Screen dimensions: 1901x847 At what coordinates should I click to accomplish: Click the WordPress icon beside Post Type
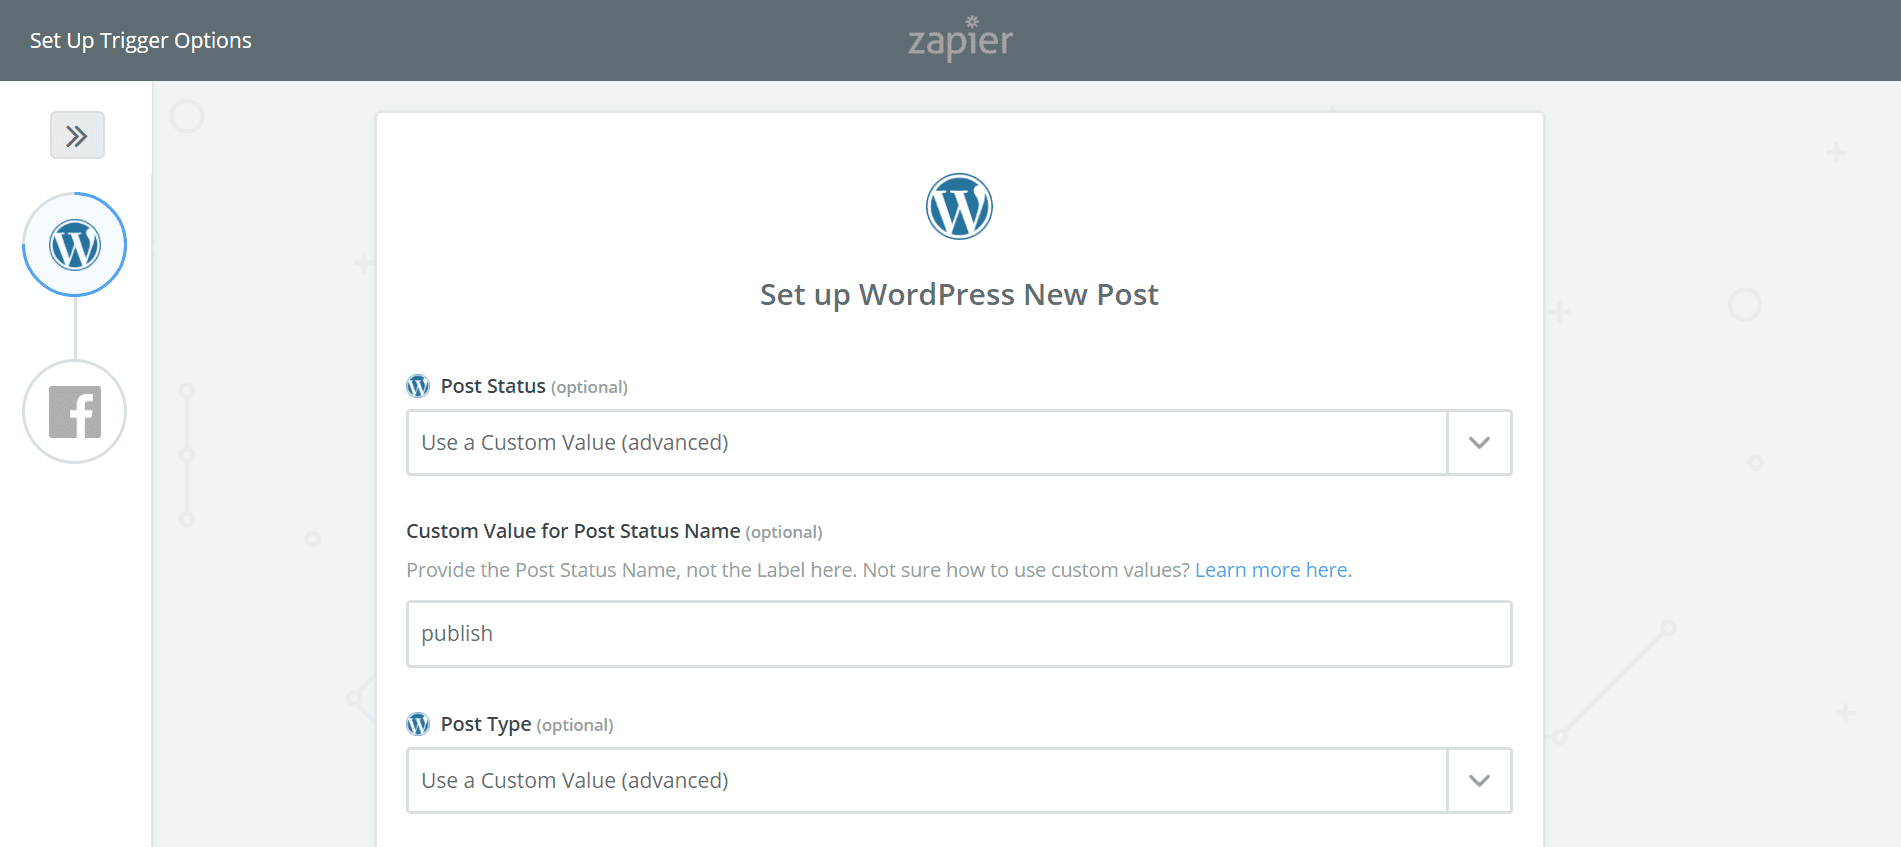pos(417,723)
